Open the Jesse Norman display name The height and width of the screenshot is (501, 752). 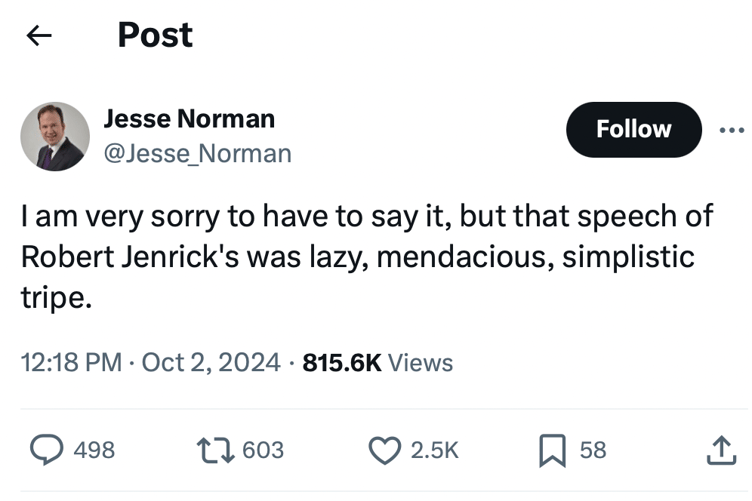click(189, 119)
